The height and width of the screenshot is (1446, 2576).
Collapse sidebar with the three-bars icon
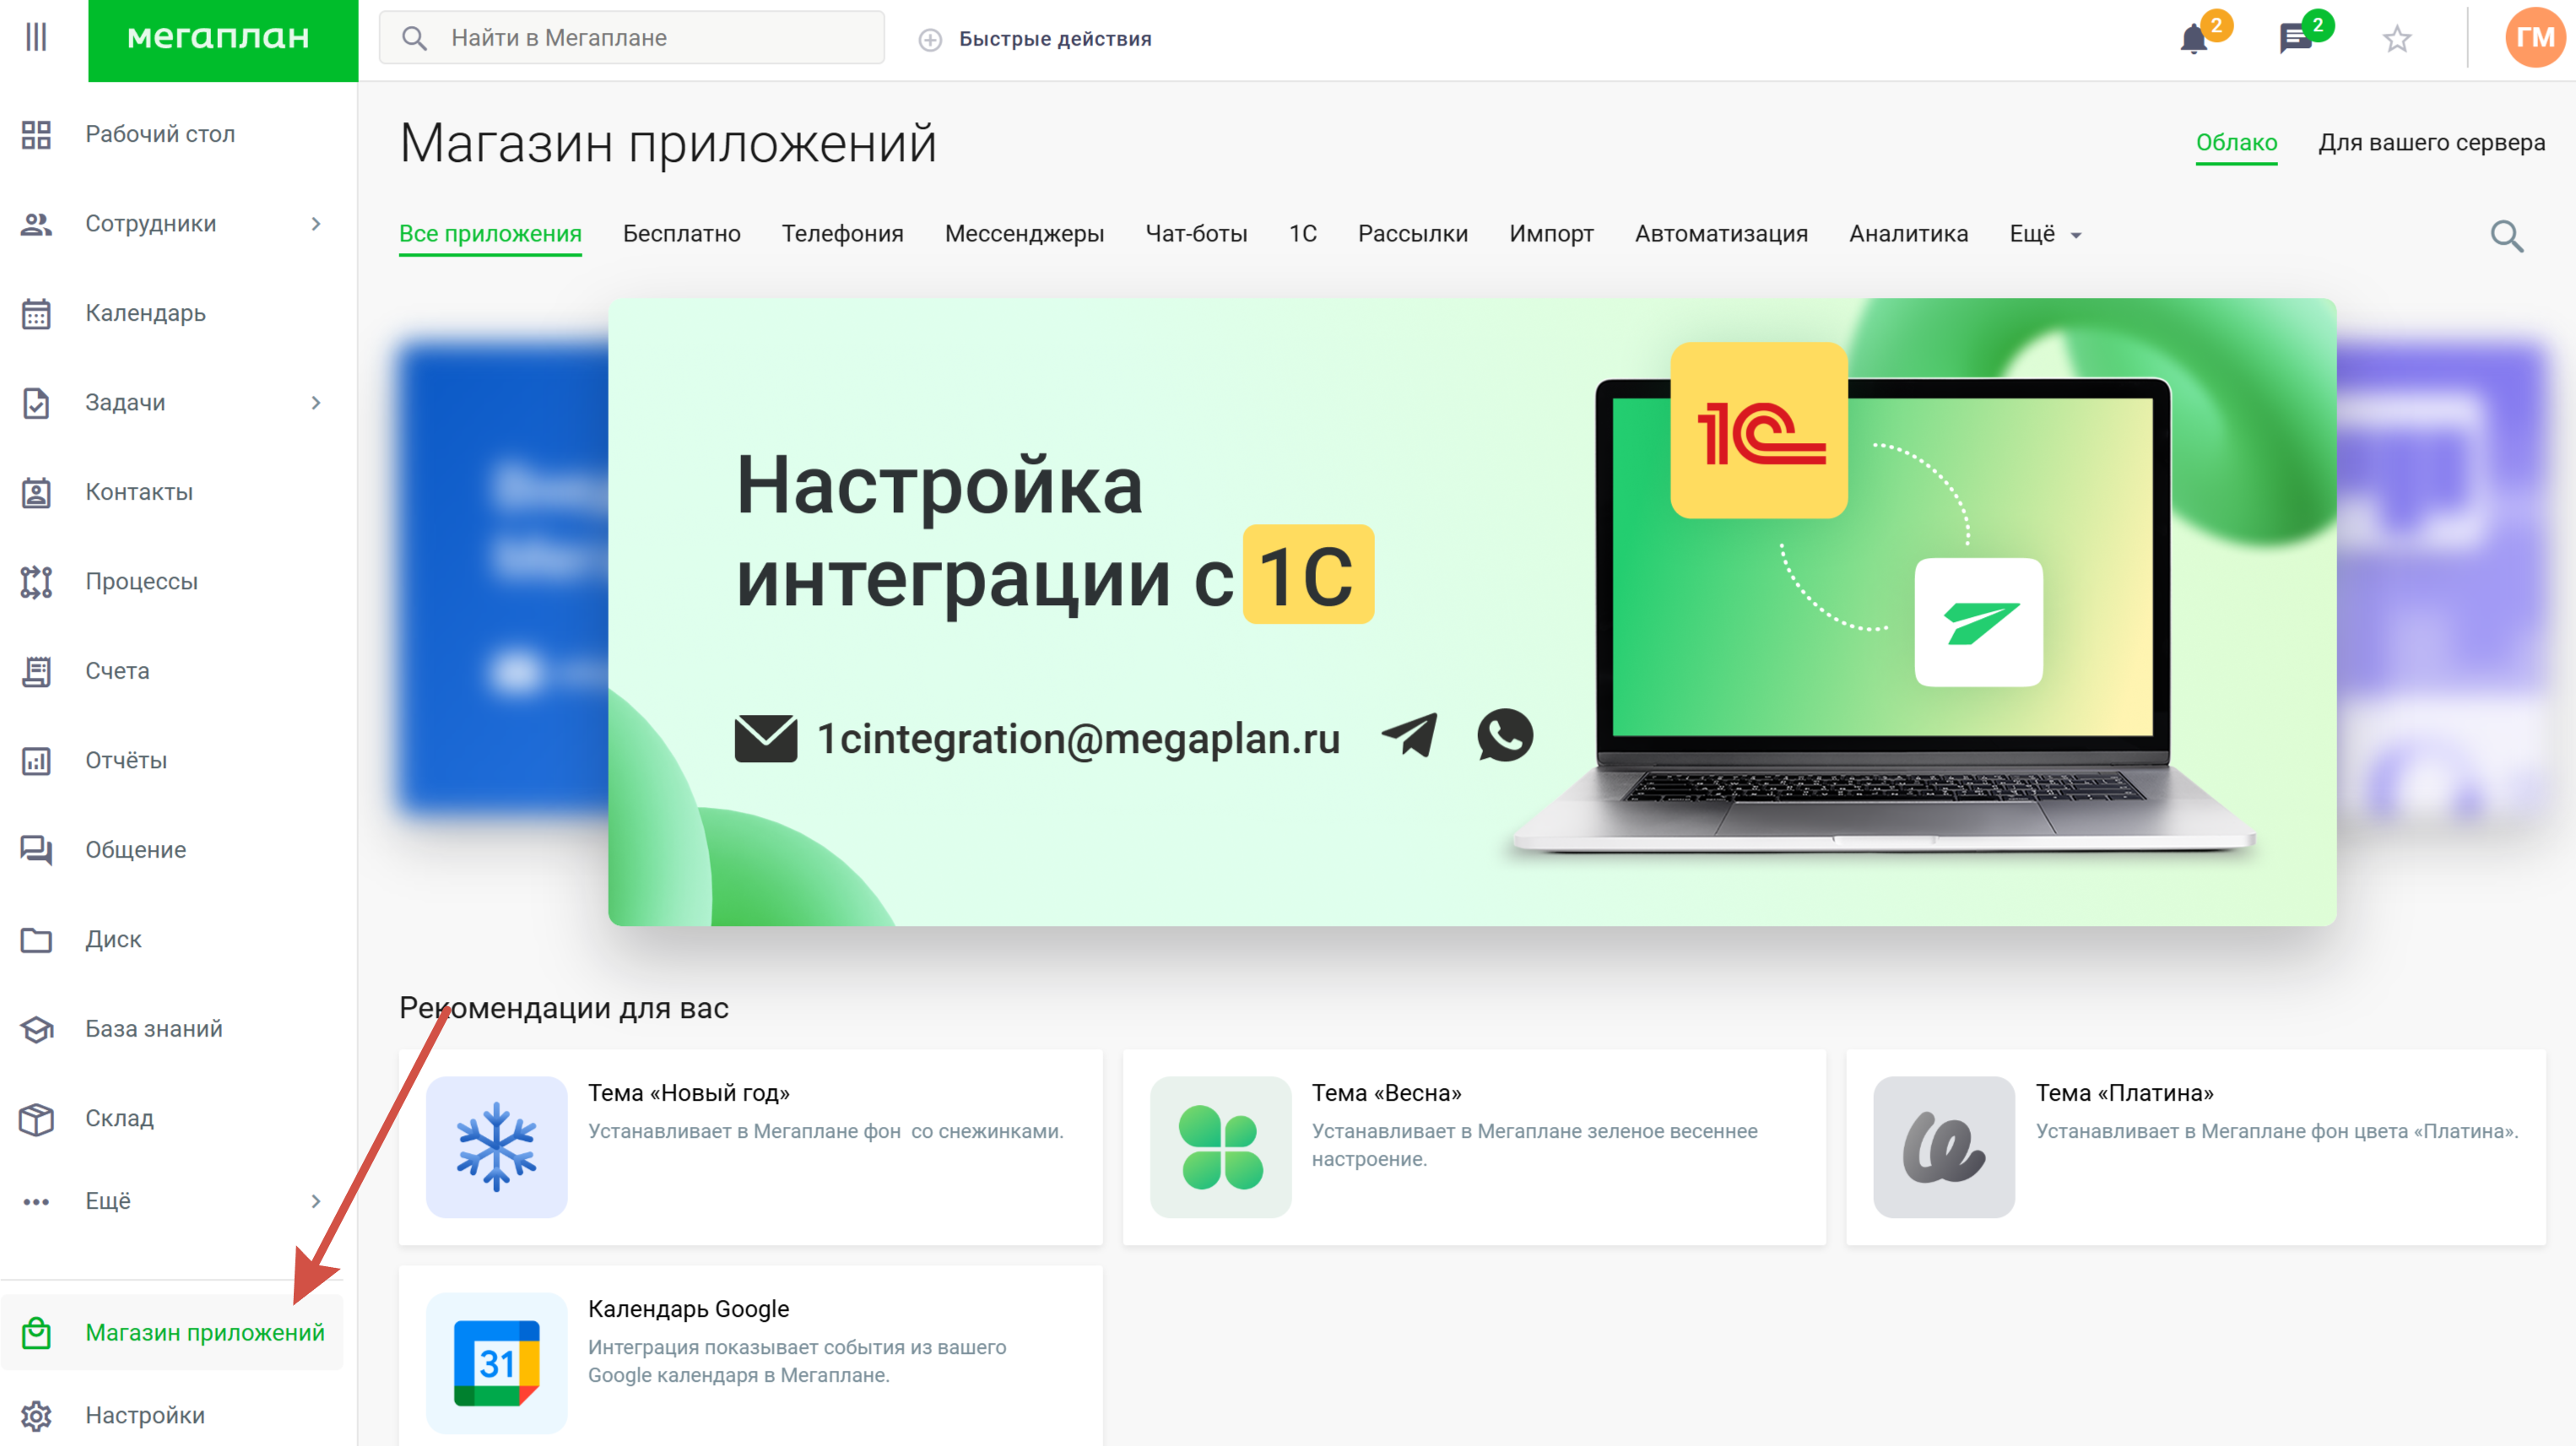[x=36, y=38]
